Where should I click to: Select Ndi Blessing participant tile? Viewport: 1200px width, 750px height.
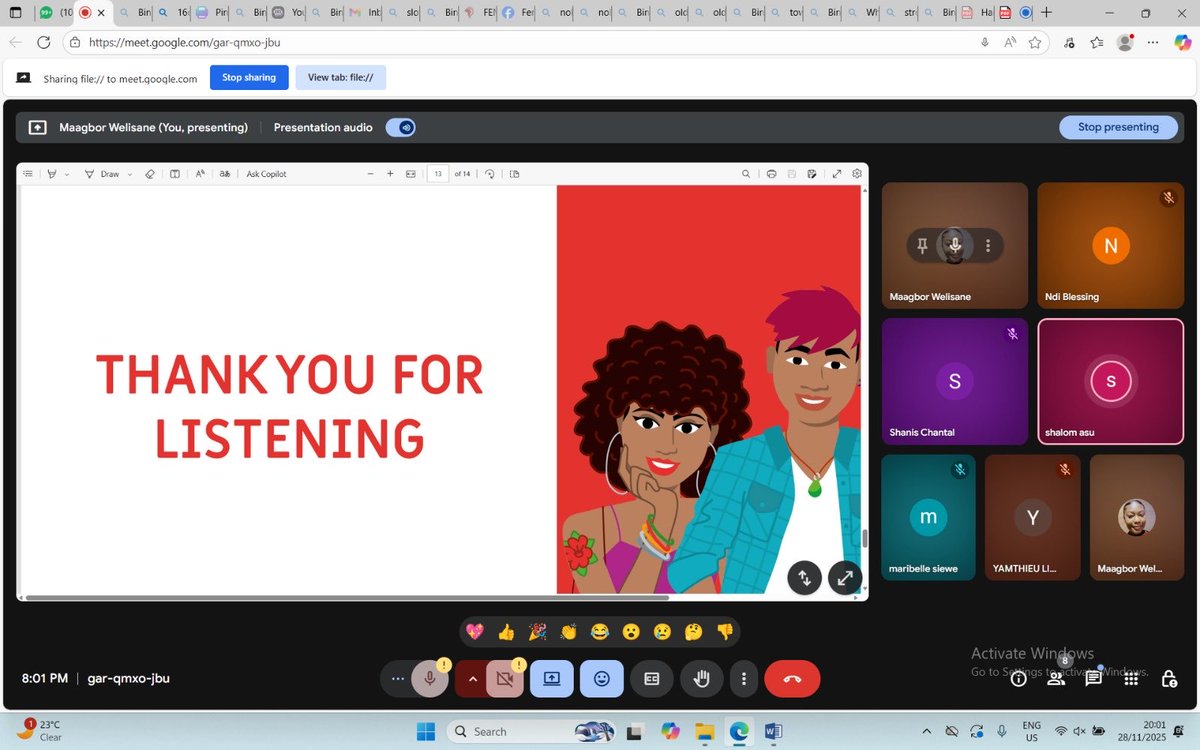[1110, 245]
